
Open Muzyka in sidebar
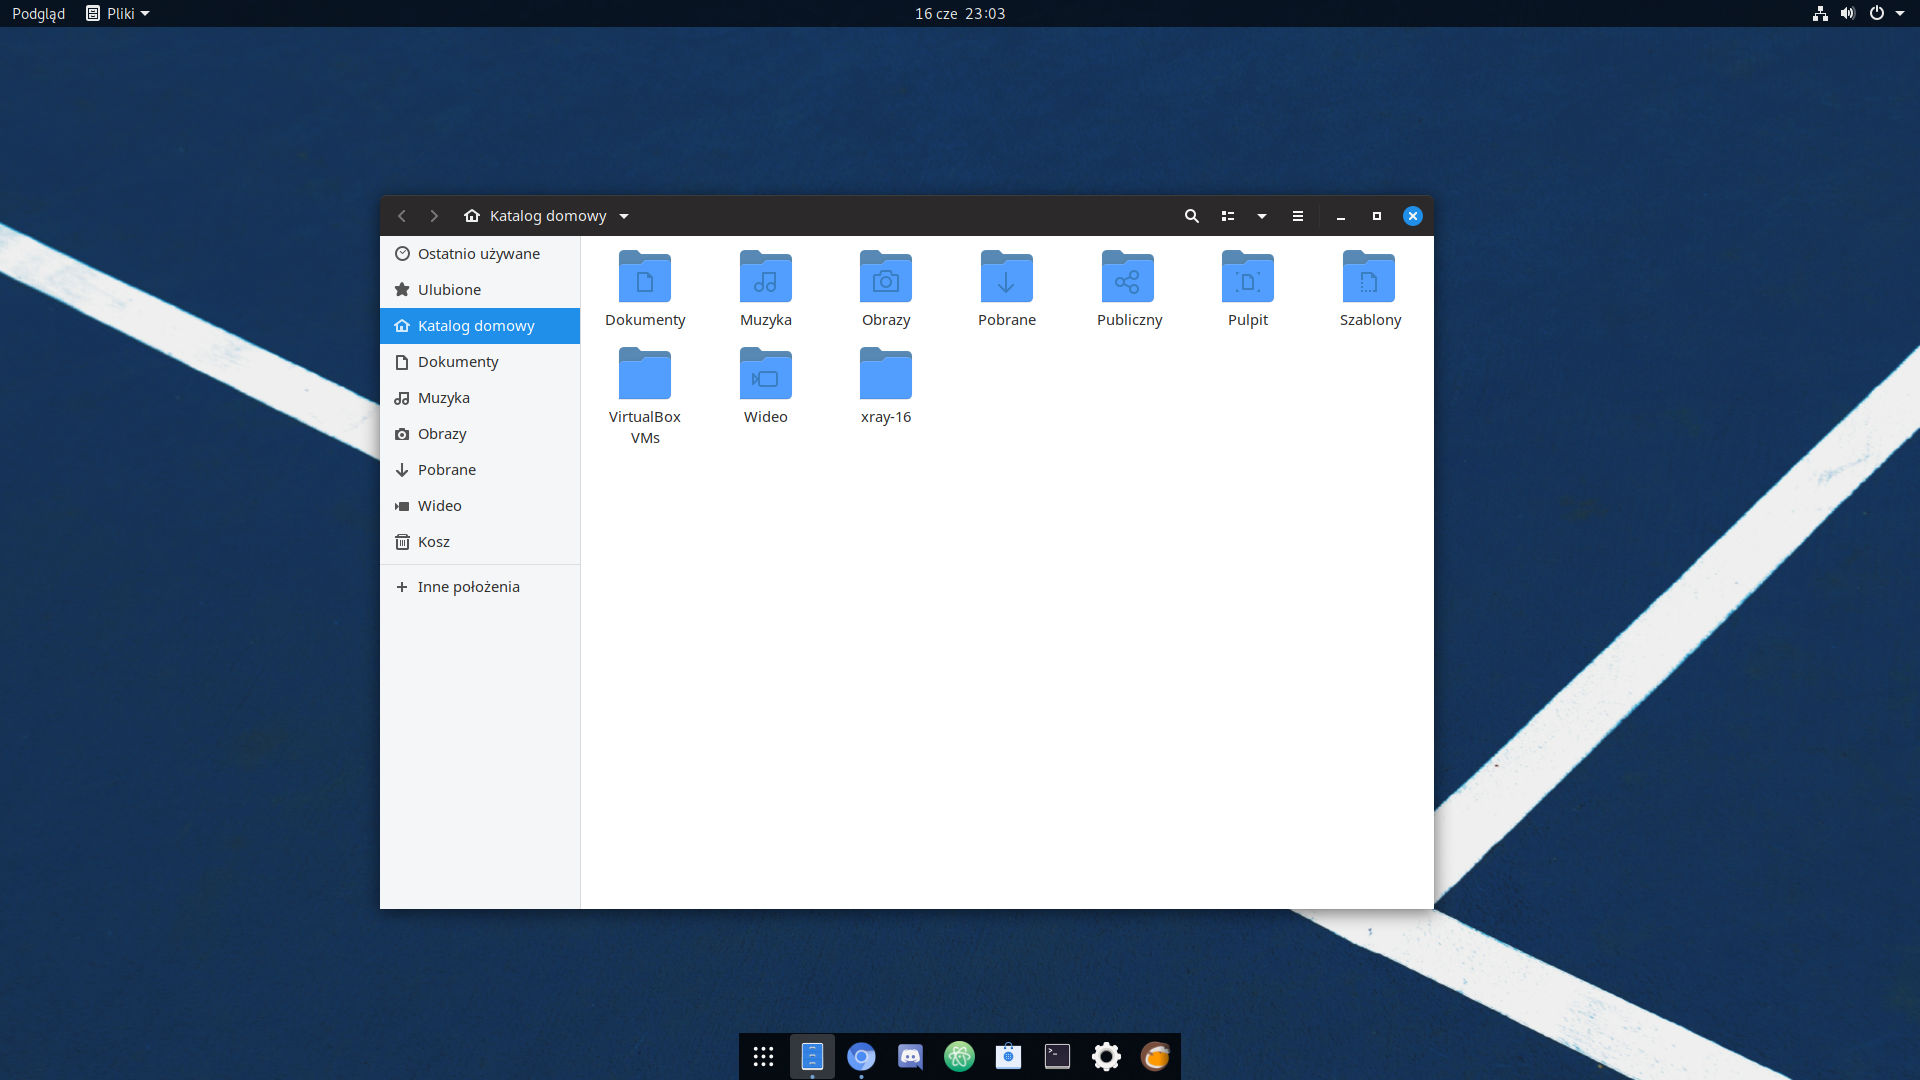480,398
